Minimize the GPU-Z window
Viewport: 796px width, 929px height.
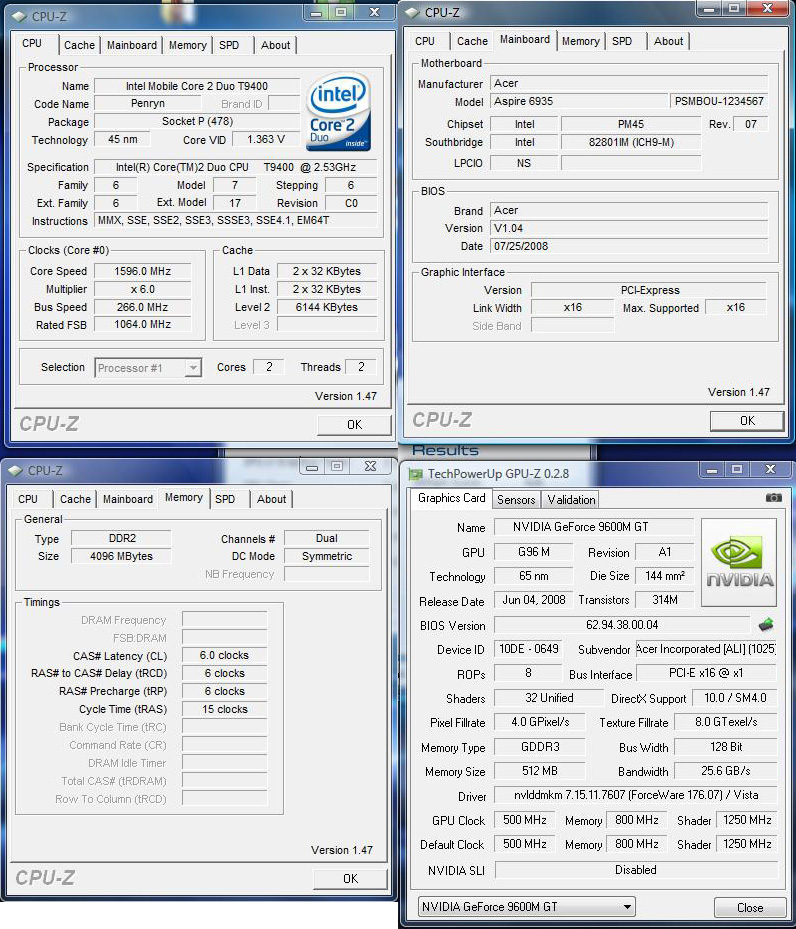[x=712, y=470]
